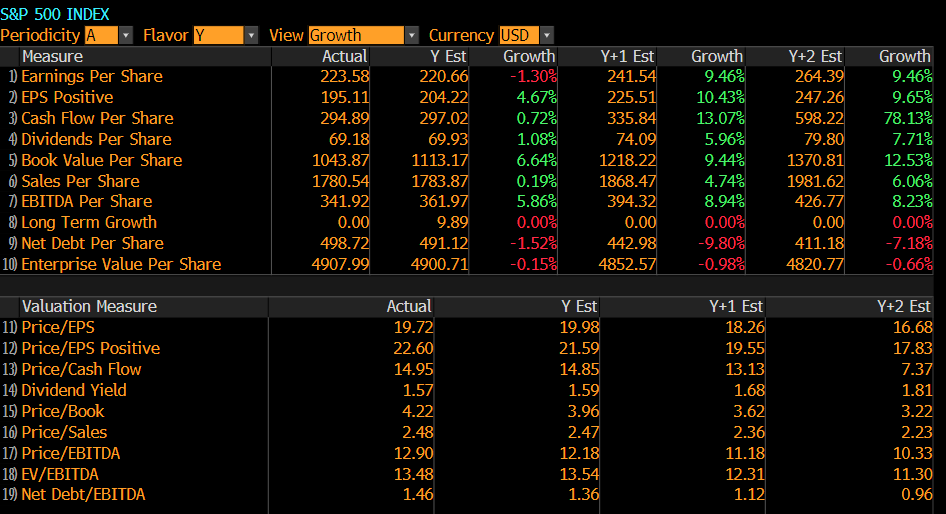This screenshot has height=514, width=946.
Task: Click the -9.80% Net Debt growth value
Action: (x=721, y=244)
